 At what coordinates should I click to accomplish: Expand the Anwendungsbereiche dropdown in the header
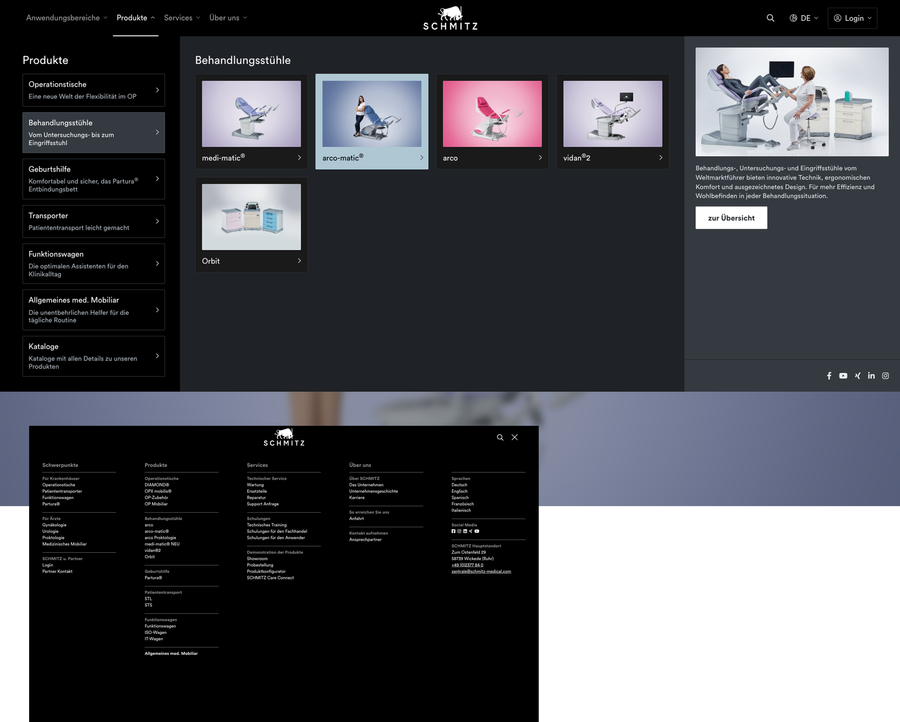pos(67,18)
